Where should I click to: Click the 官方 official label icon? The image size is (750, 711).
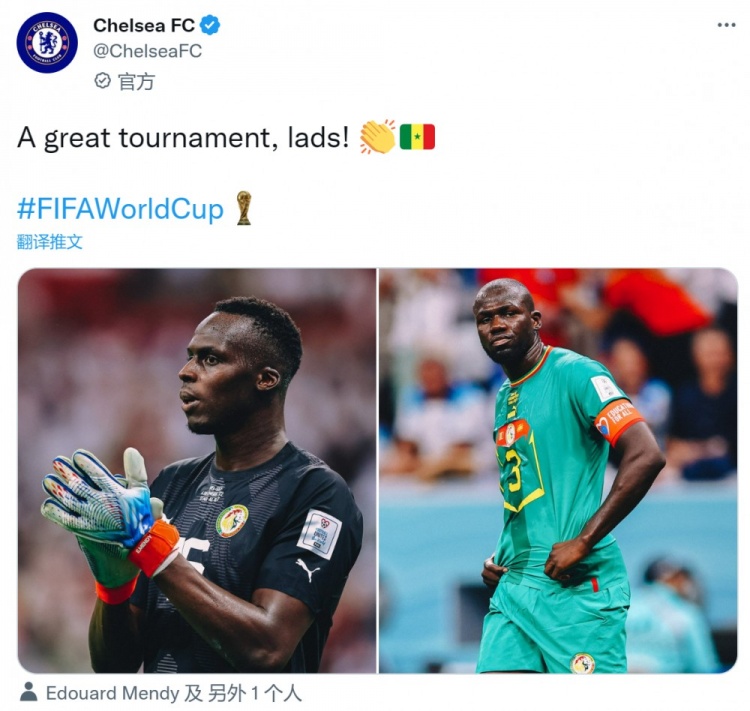pyautogui.click(x=102, y=80)
